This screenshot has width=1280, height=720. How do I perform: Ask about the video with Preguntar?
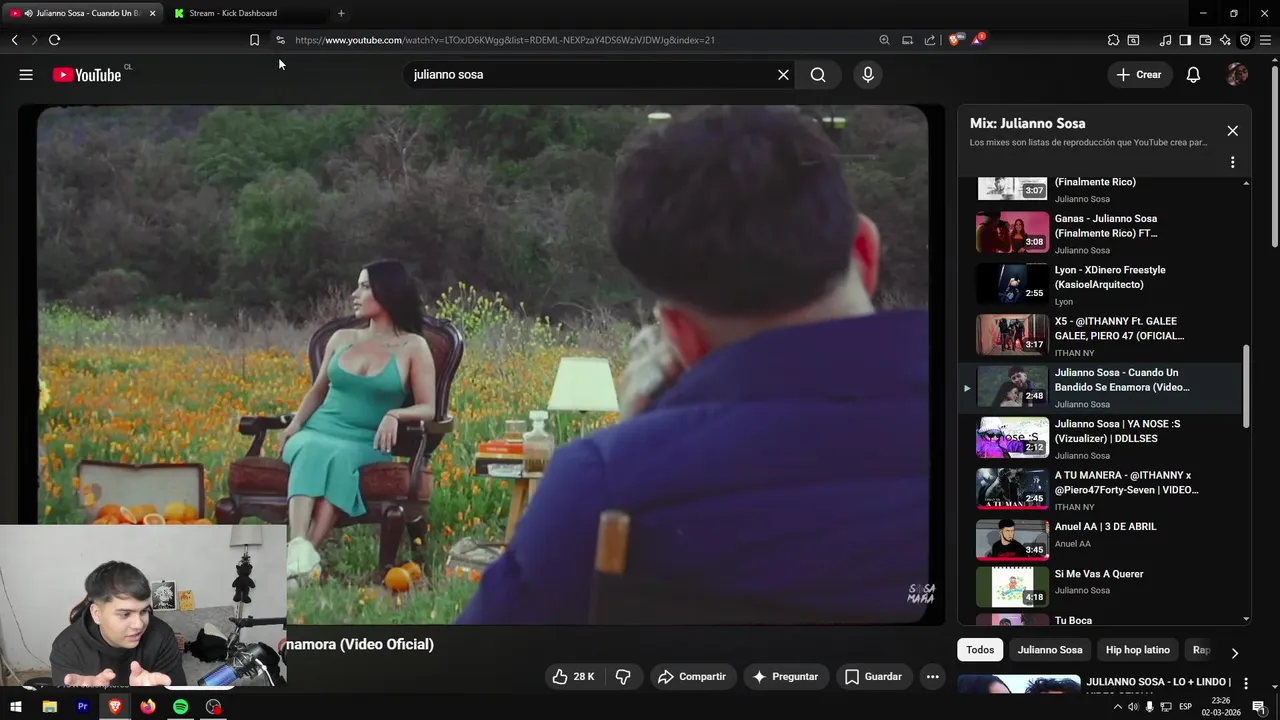click(x=785, y=677)
